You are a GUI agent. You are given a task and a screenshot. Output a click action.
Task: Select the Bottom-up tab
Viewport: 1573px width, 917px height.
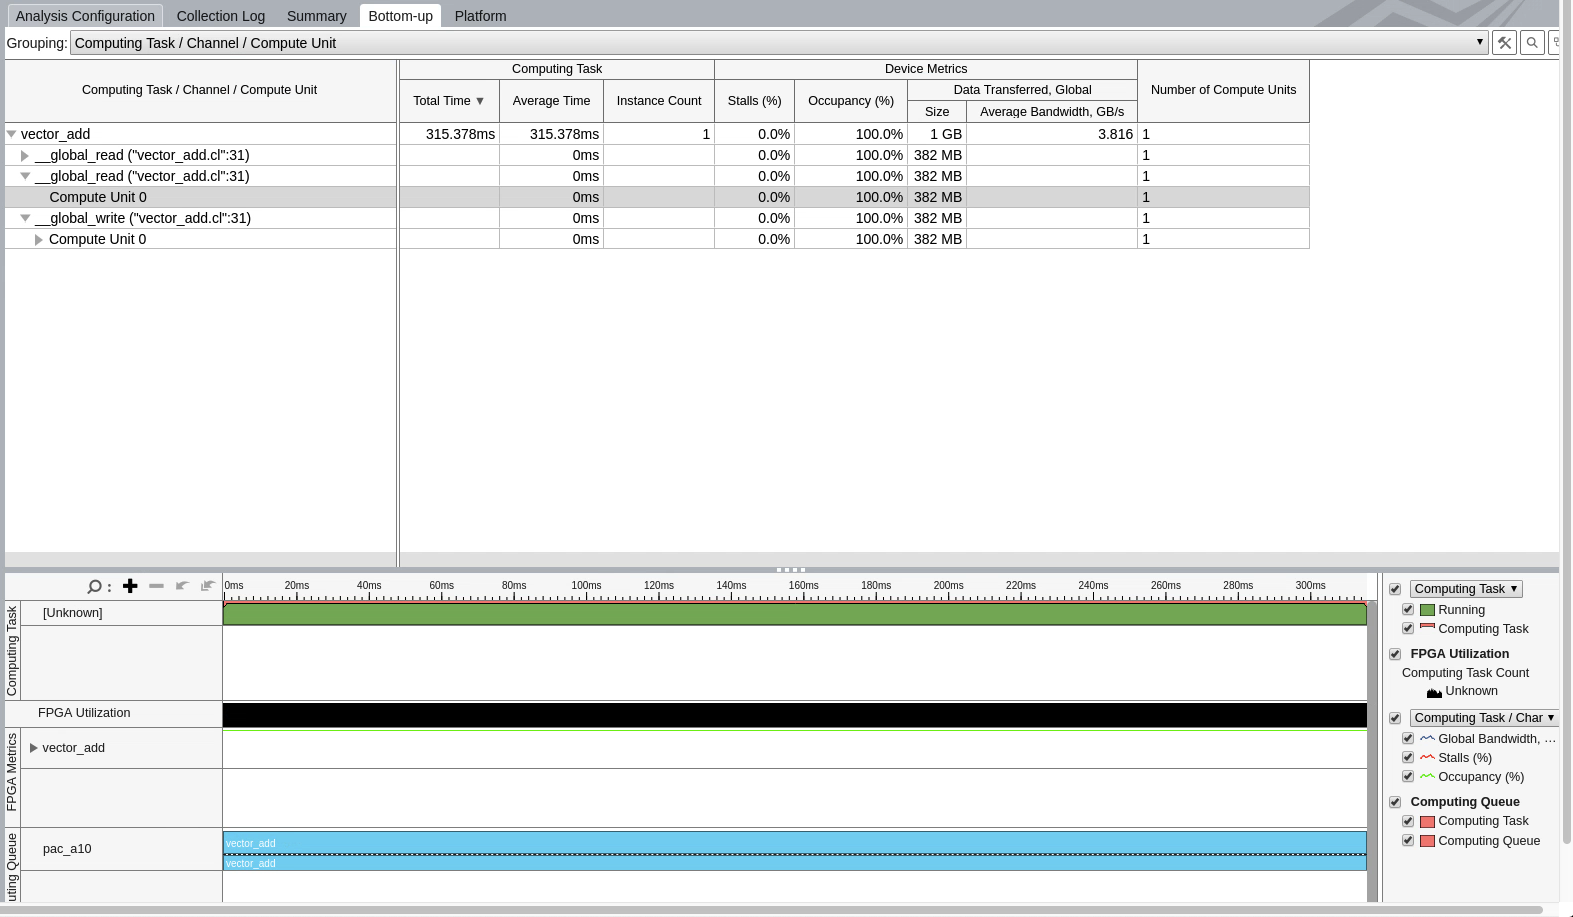click(400, 16)
